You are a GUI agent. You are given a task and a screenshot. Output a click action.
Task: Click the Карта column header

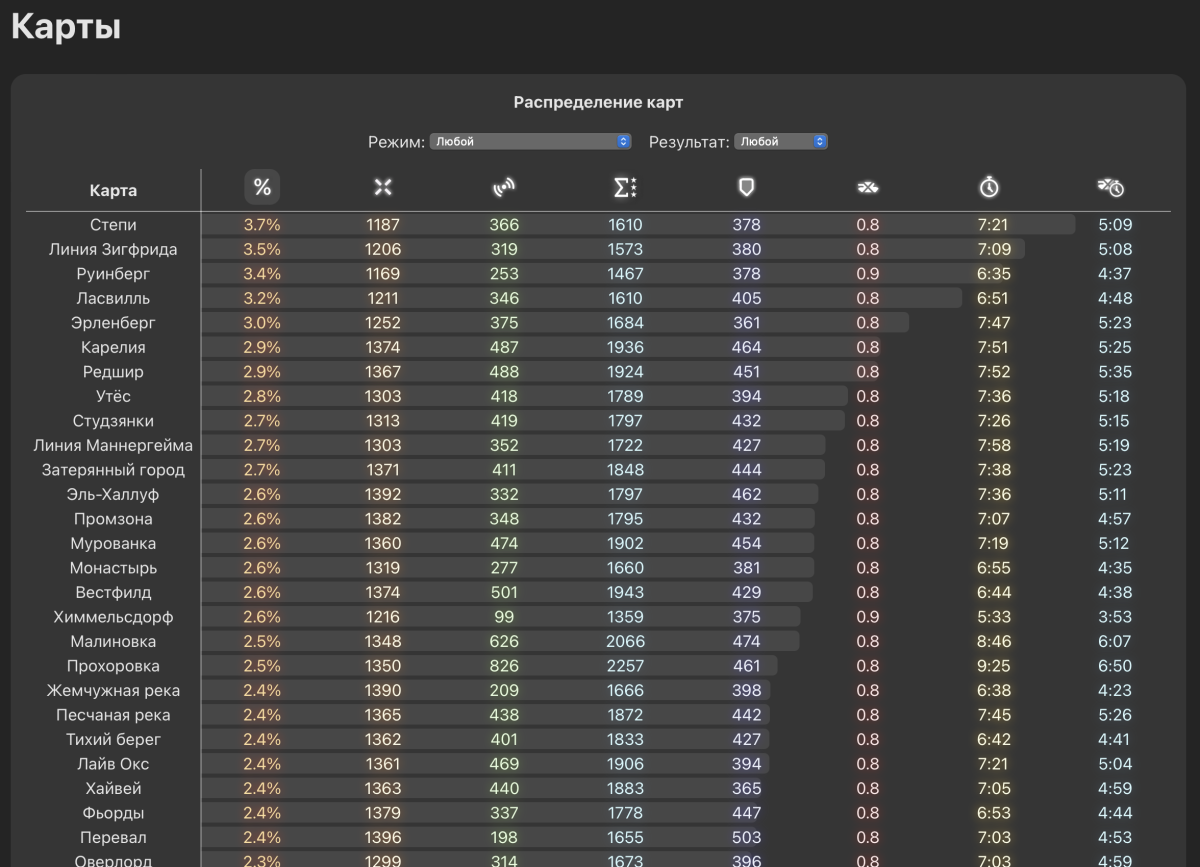click(113, 190)
